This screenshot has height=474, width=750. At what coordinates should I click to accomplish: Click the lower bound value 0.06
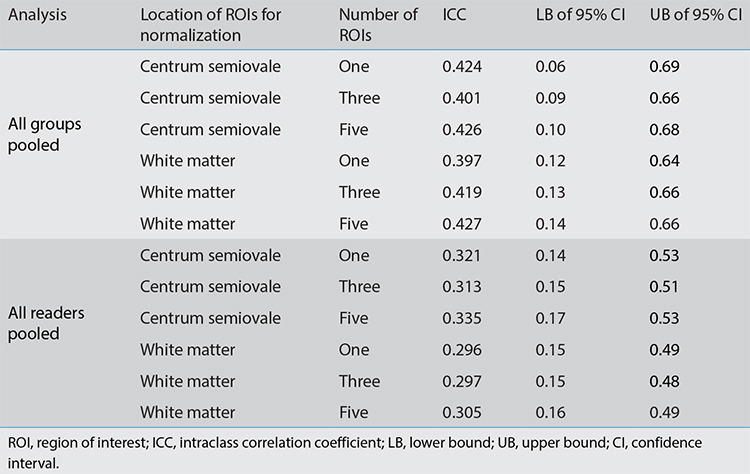point(548,67)
